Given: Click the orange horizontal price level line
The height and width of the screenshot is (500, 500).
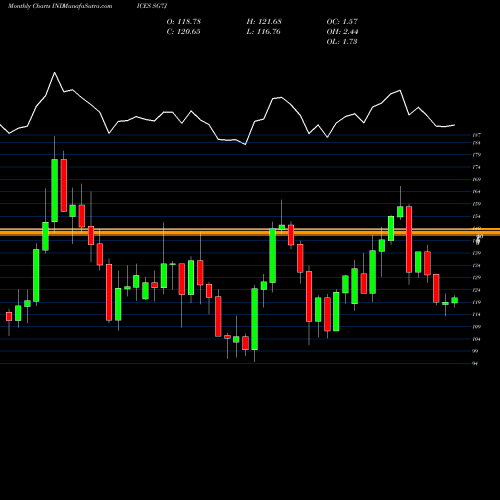Looking at the screenshot, I should tap(250, 232).
